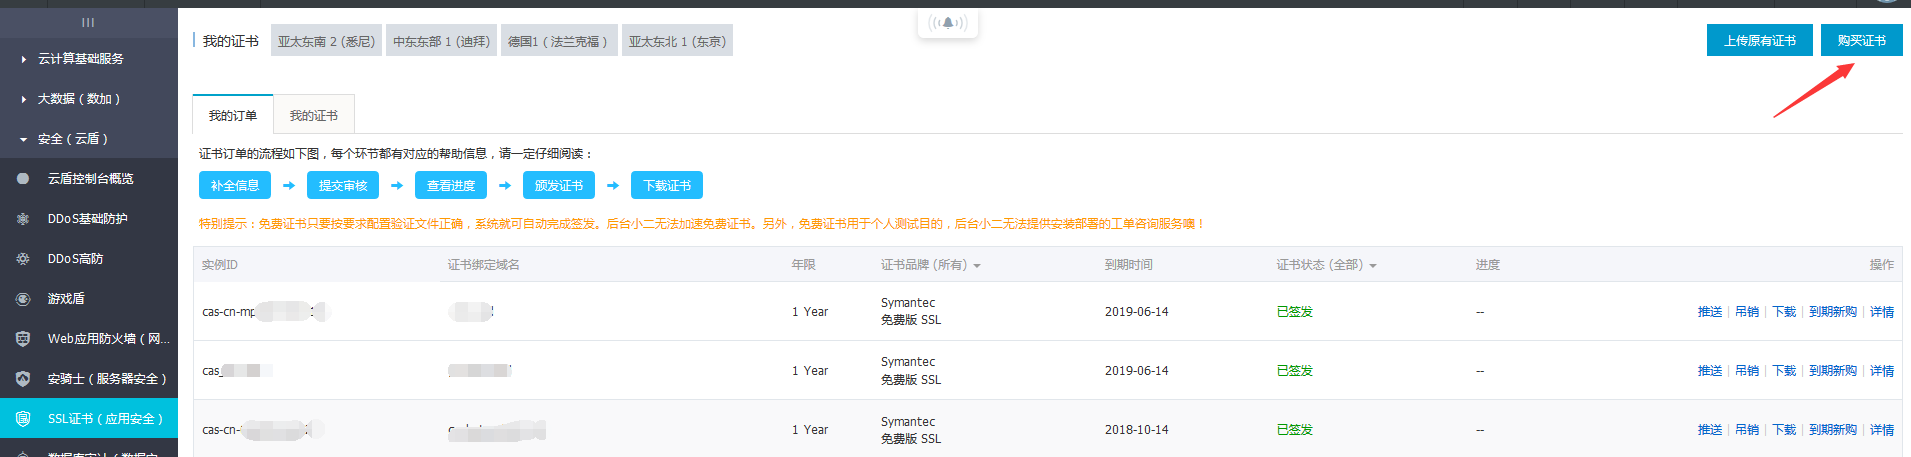The width and height of the screenshot is (1911, 457).
Task: Select the DDoS高防 sidebar icon
Action: click(x=23, y=259)
